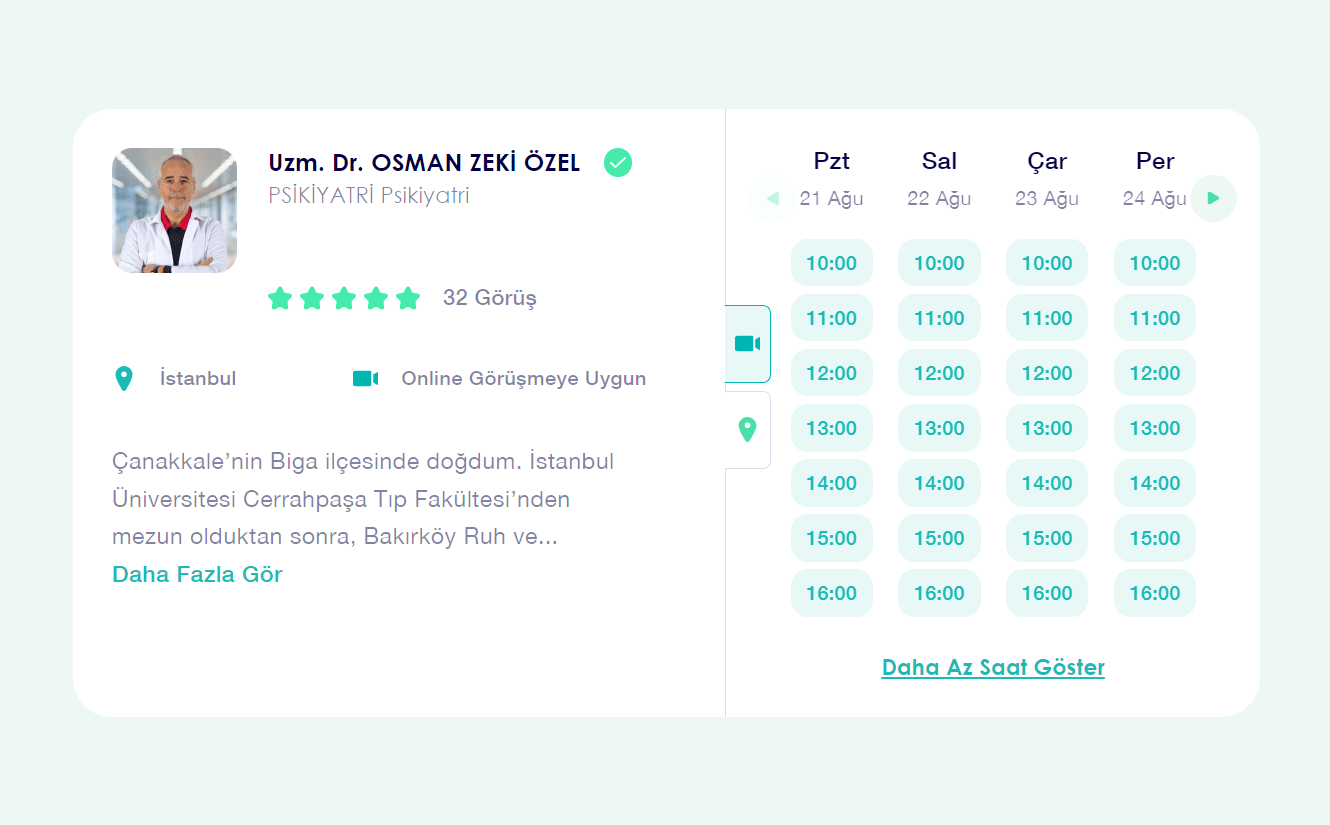
Task: Switch to online video appointment tab
Action: [747, 344]
